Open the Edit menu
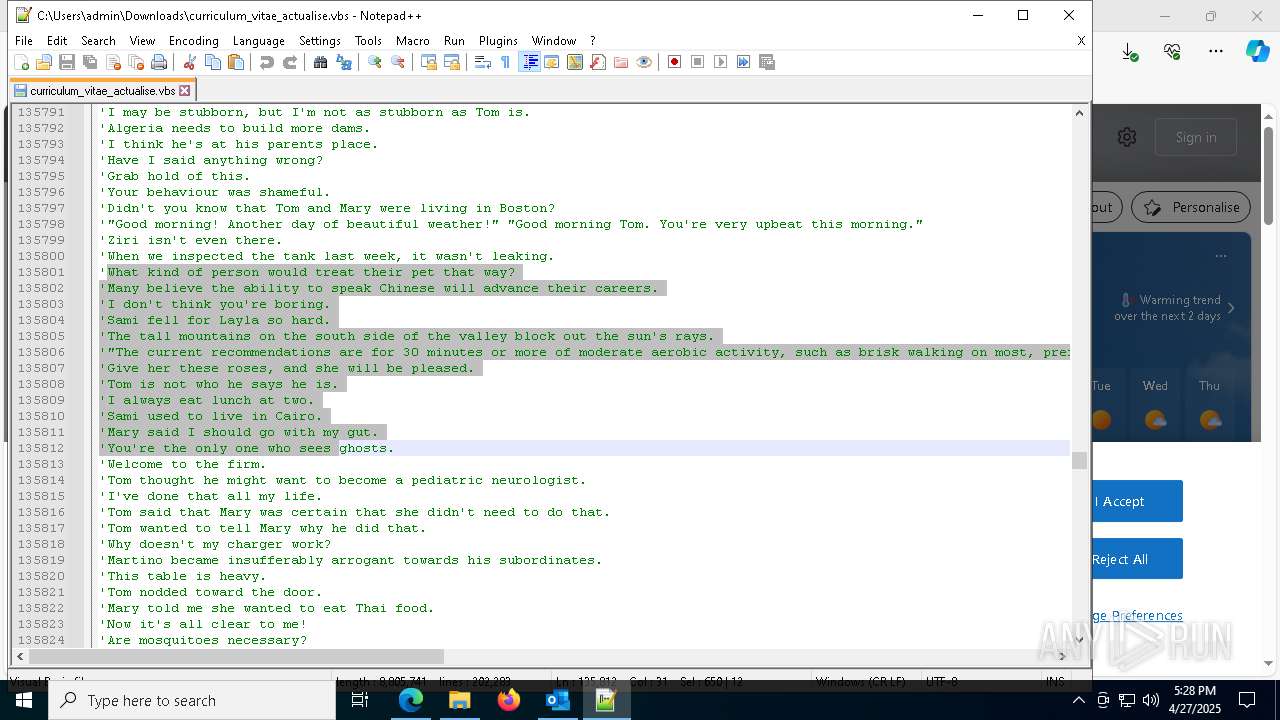 pyautogui.click(x=57, y=41)
